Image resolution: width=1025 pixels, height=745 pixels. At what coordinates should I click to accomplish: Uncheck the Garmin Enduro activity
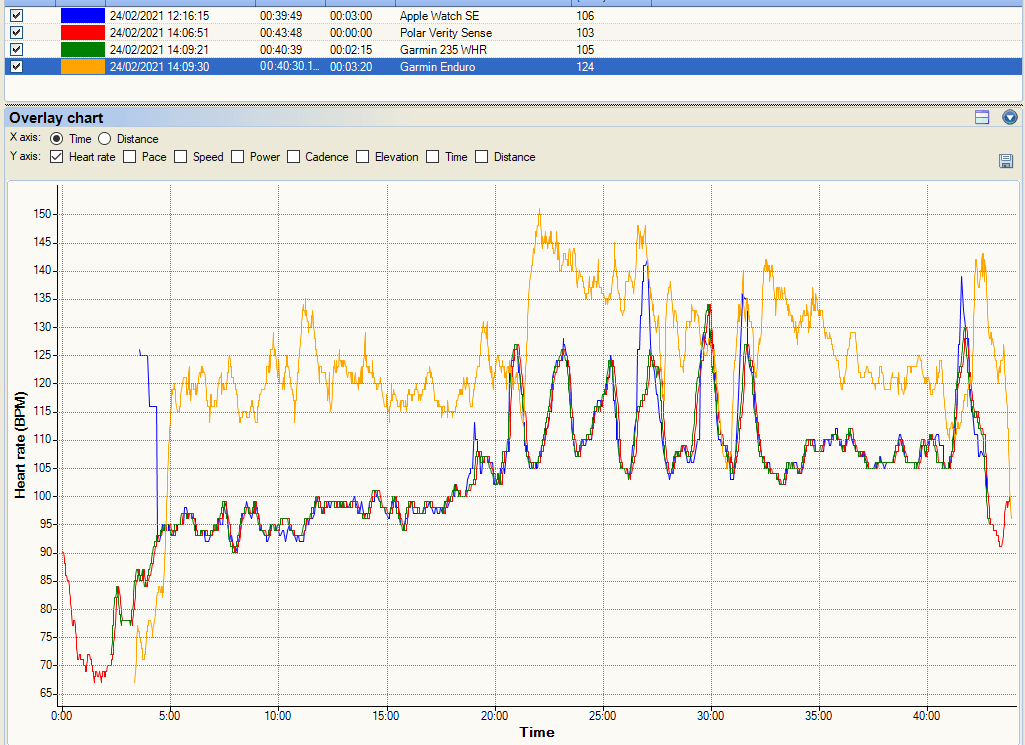pyautogui.click(x=15, y=67)
